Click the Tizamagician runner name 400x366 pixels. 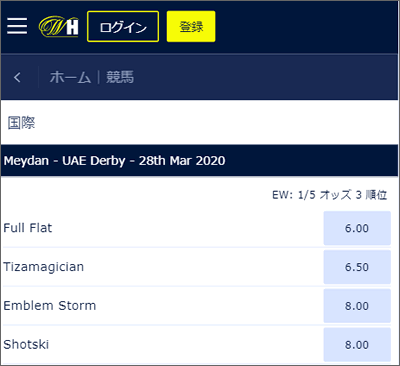coord(44,267)
